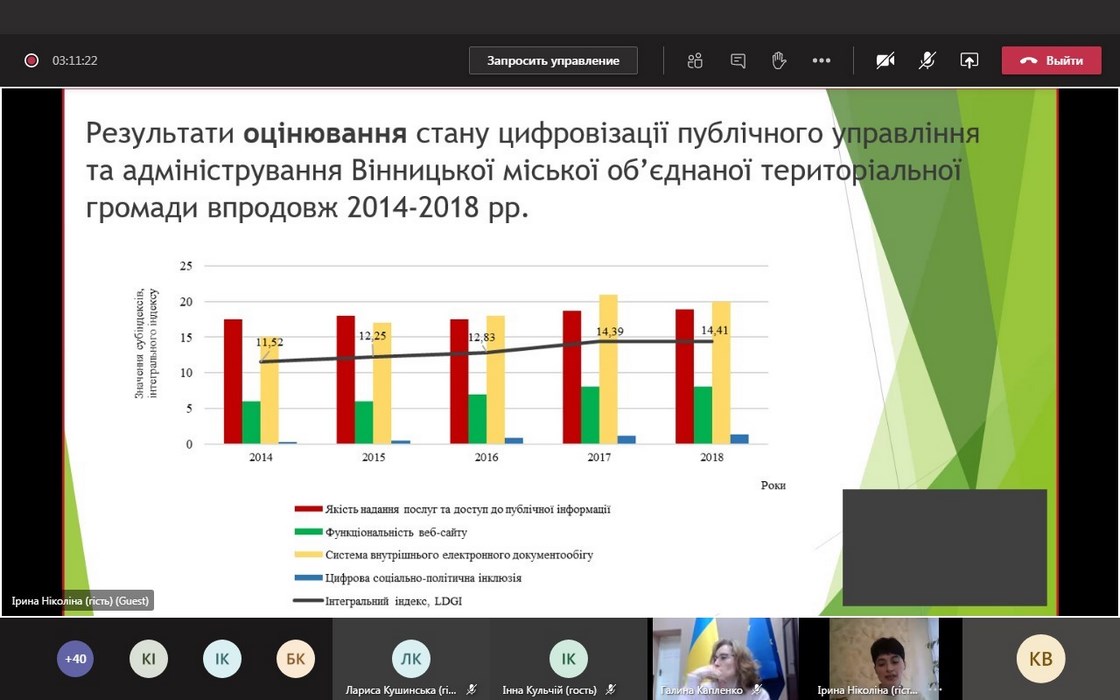The width and height of the screenshot is (1120, 700).
Task: Raise your hand in the meeting
Action: pos(779,61)
